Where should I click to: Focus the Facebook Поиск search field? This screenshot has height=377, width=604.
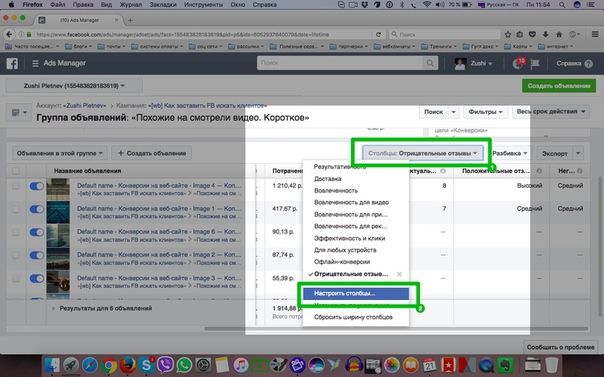pos(340,63)
